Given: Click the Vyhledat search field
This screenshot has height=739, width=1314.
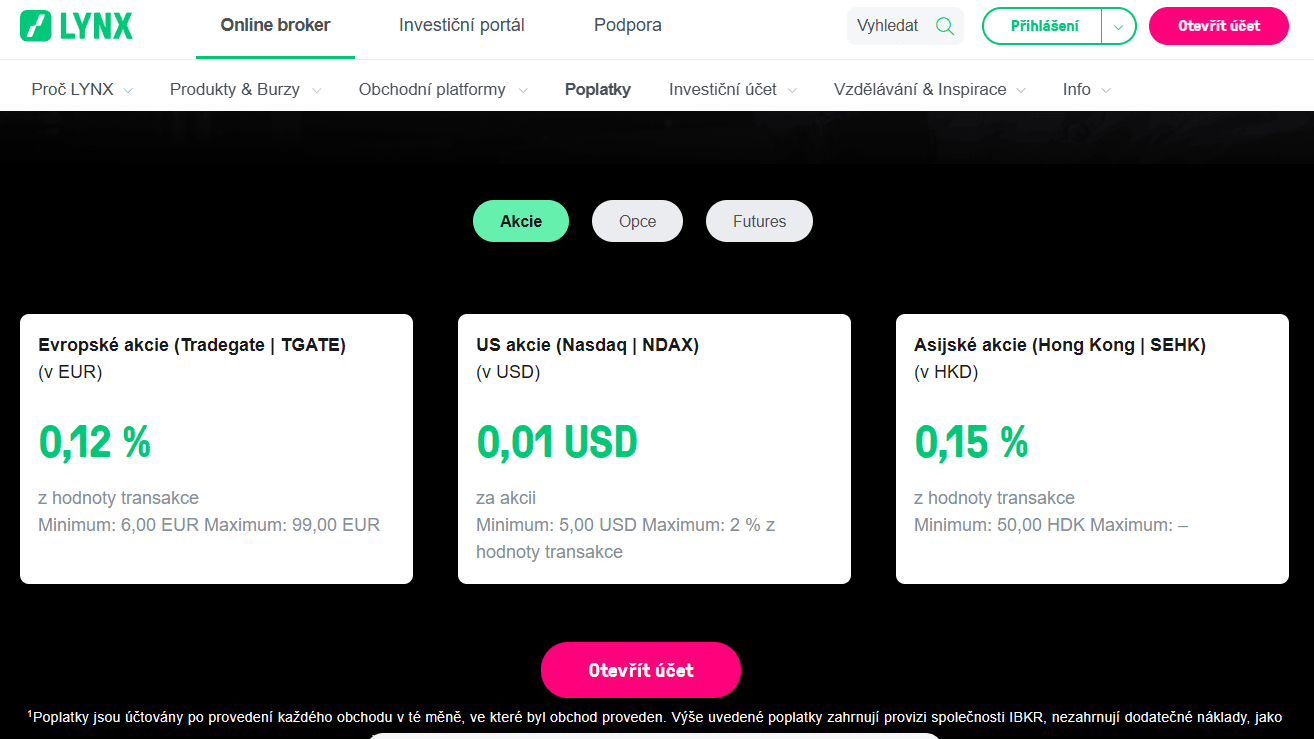Looking at the screenshot, I should coord(889,26).
